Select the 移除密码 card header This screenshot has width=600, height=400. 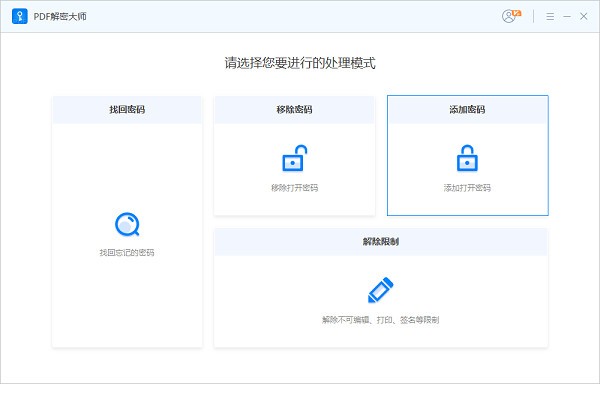click(x=294, y=109)
